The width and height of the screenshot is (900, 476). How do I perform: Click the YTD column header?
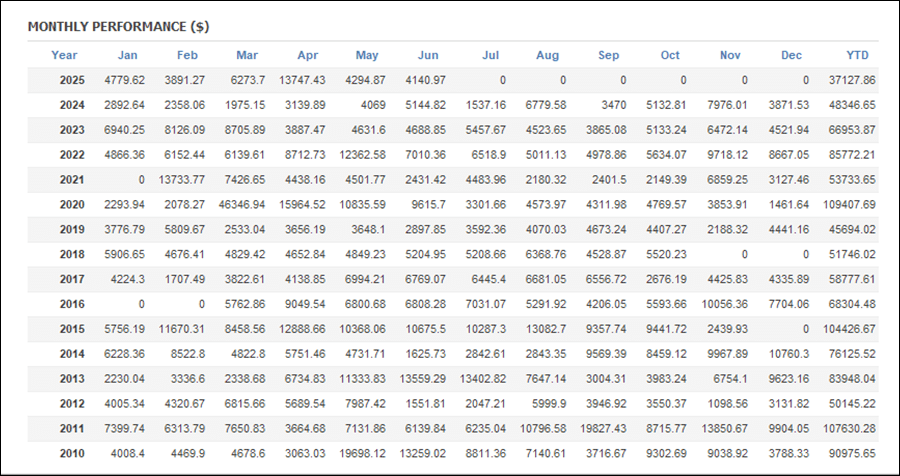858,55
